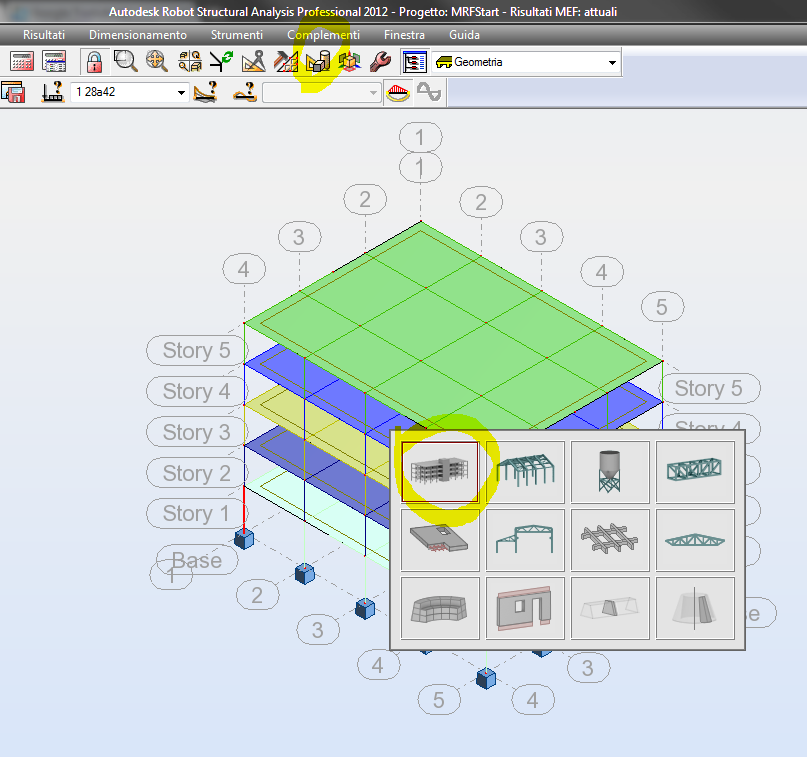This screenshot has width=807, height=757.
Task: Click the colored 3D cube view icon
Action: point(349,61)
